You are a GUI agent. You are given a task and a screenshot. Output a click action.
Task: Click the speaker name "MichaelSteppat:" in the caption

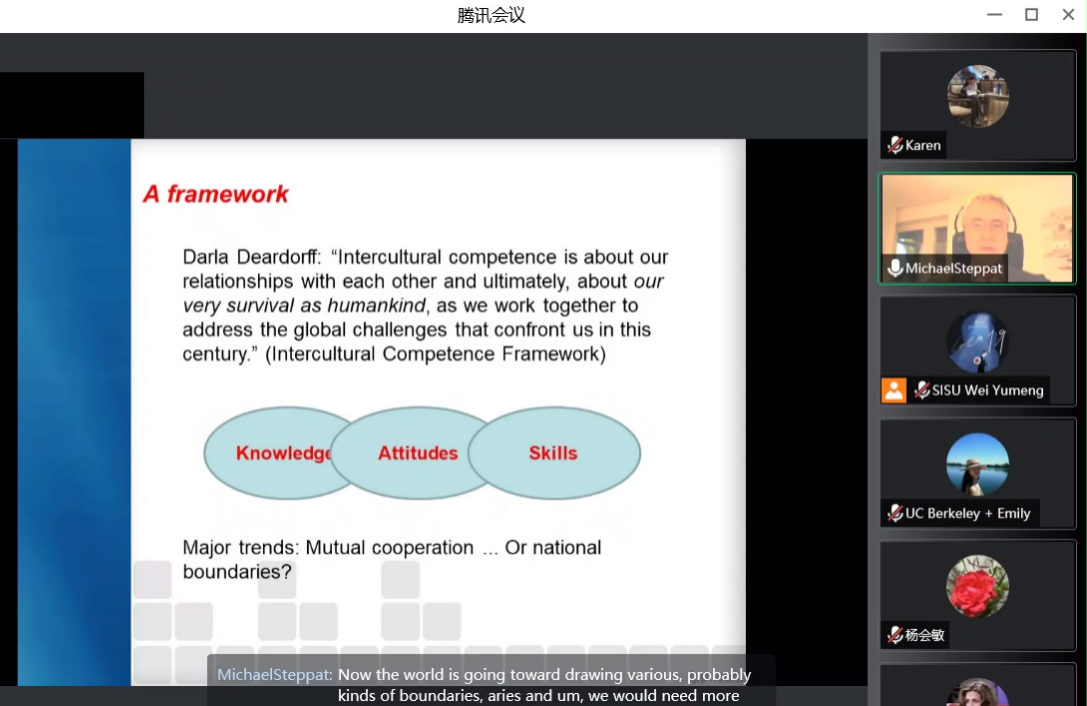(275, 675)
